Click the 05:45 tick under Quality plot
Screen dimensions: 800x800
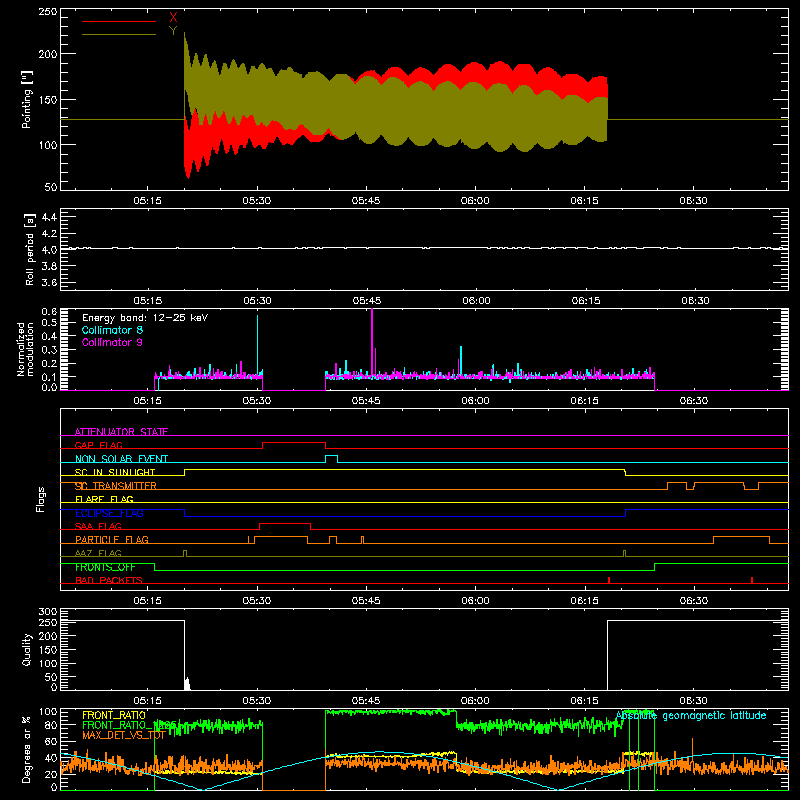(x=366, y=701)
